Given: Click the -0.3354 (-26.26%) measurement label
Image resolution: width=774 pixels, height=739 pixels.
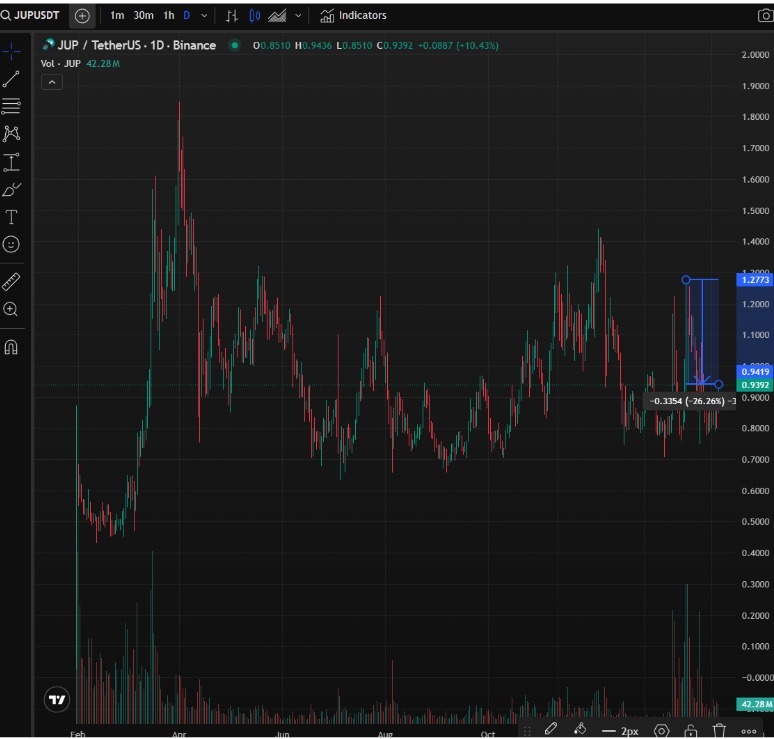Looking at the screenshot, I should coord(690,401).
